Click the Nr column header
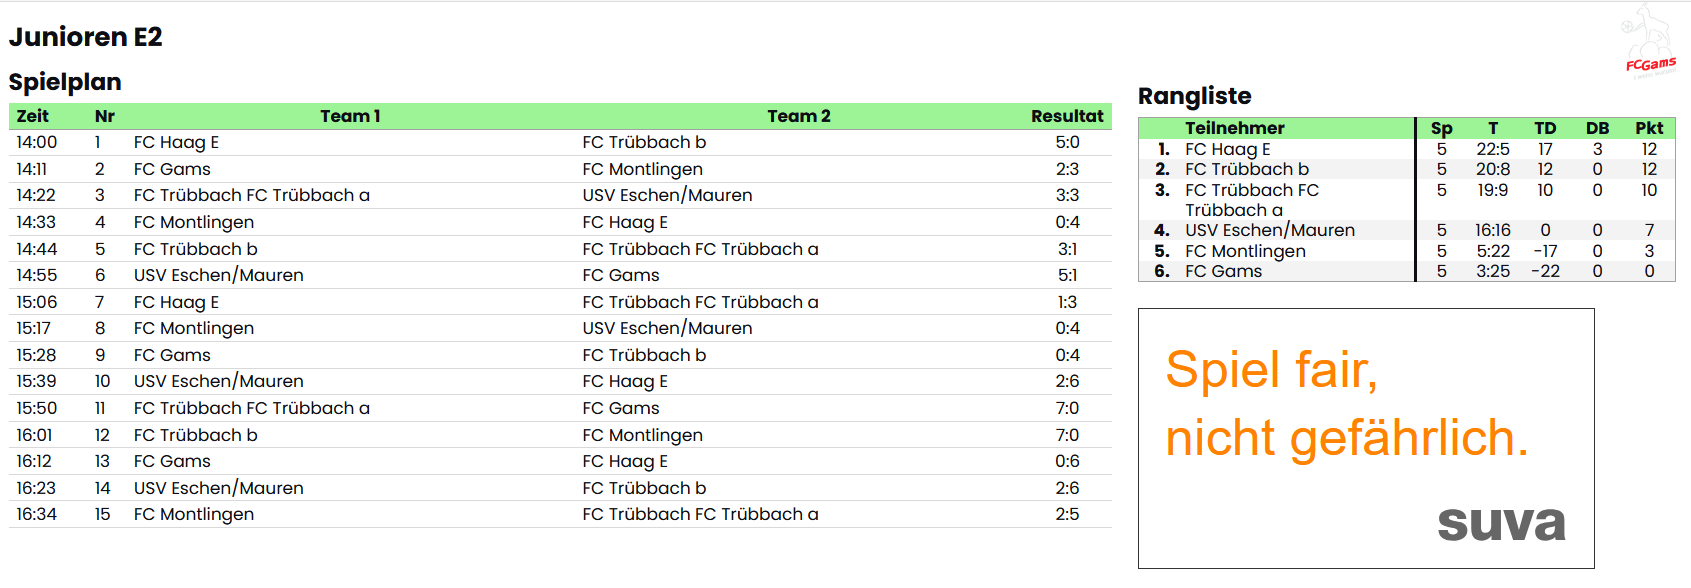The image size is (1691, 588). pyautogui.click(x=104, y=116)
